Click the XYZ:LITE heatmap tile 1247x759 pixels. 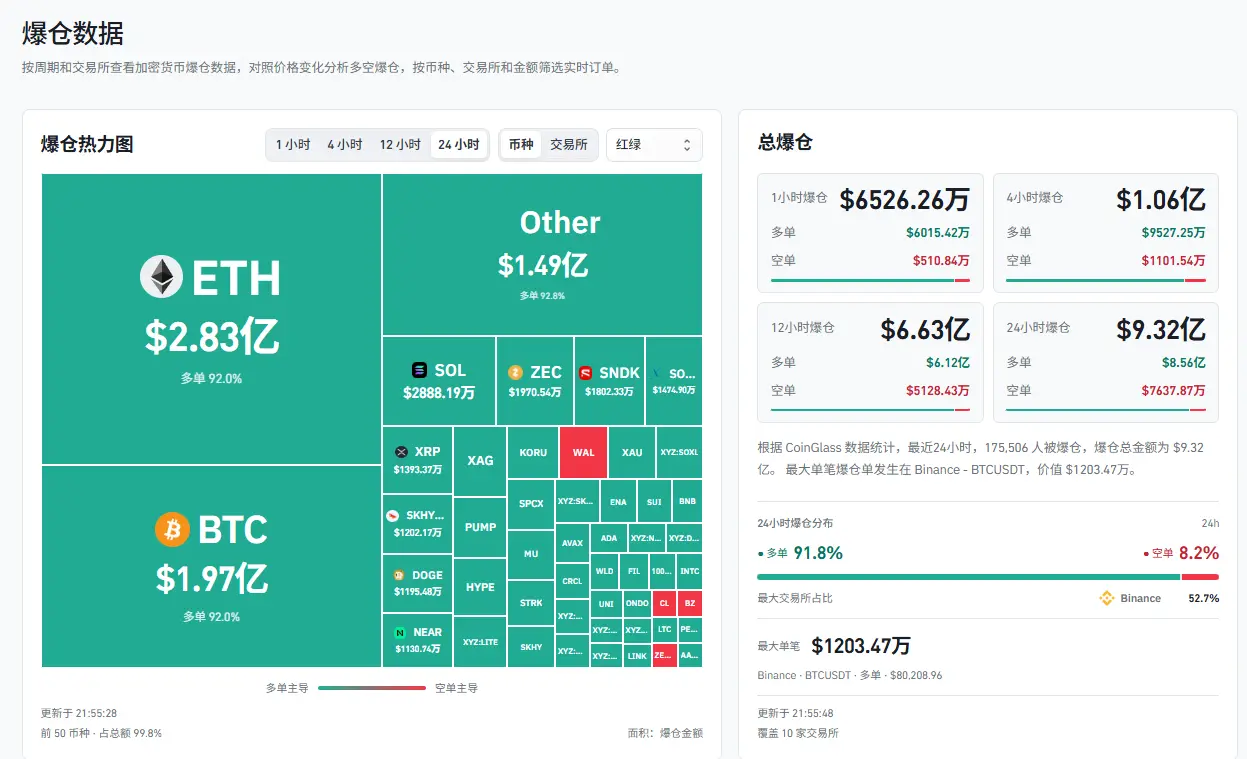(480, 641)
